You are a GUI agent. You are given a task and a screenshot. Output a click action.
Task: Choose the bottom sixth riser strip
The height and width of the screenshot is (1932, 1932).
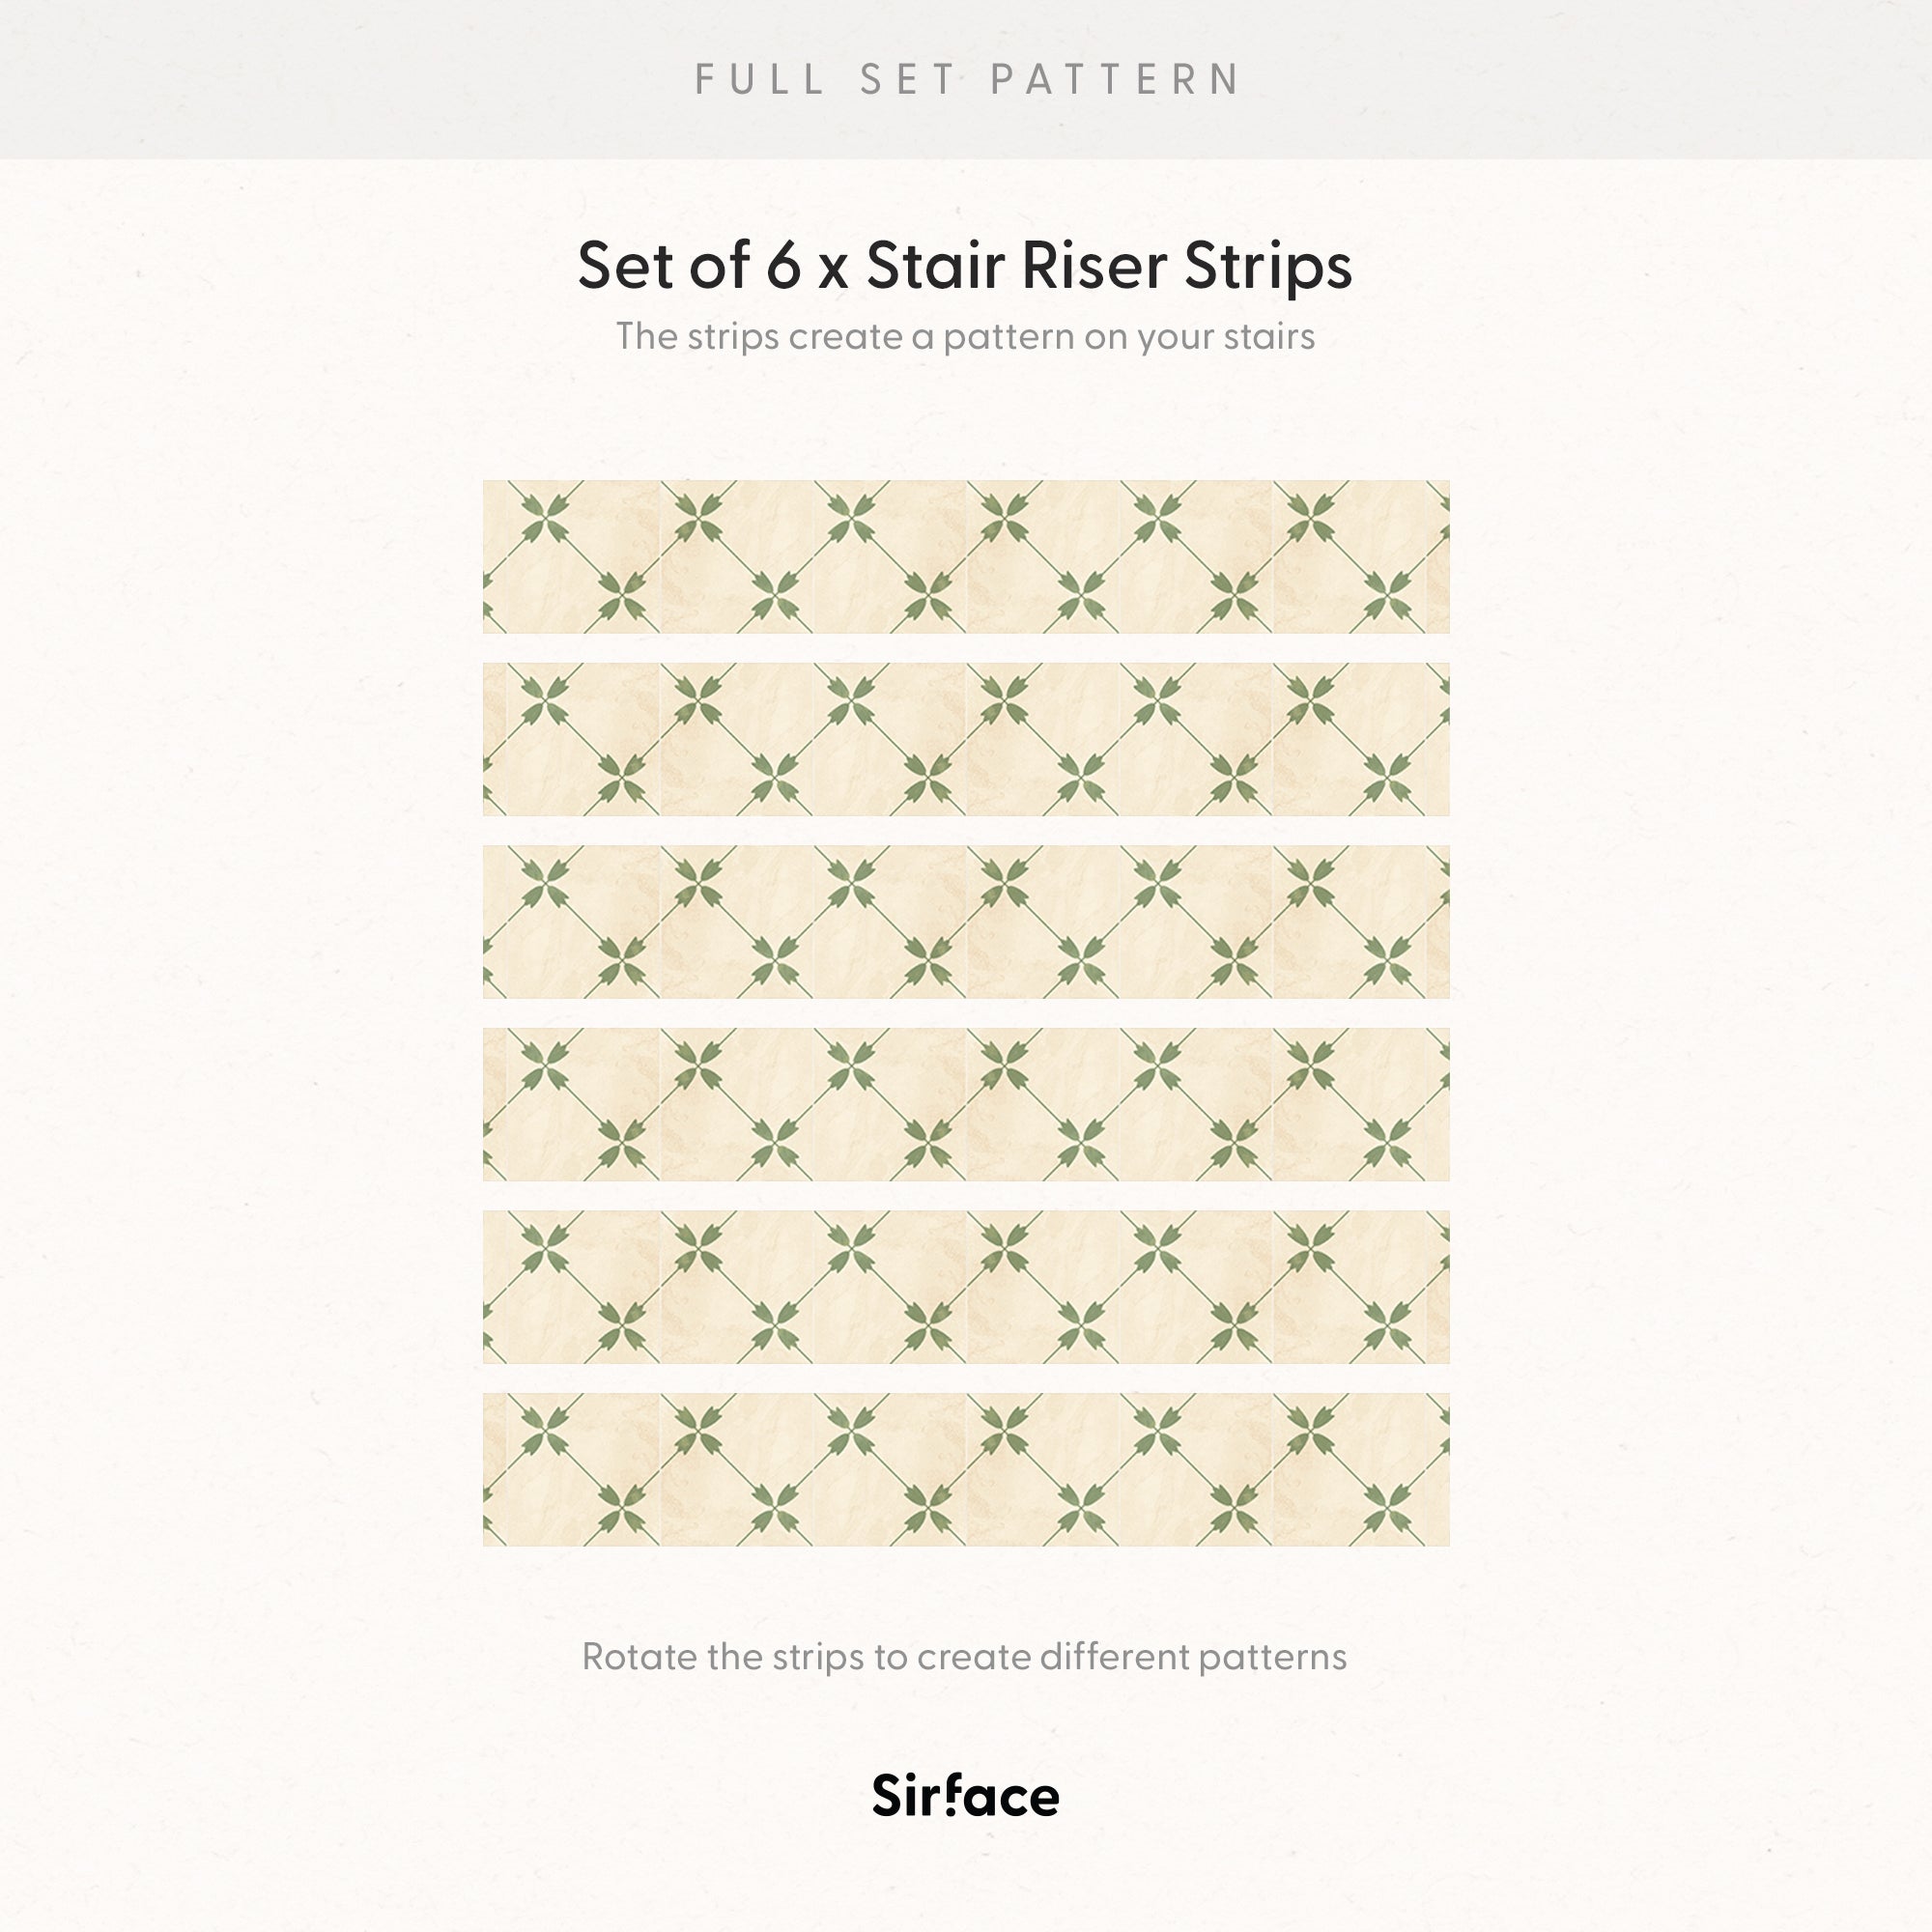[x=966, y=1469]
